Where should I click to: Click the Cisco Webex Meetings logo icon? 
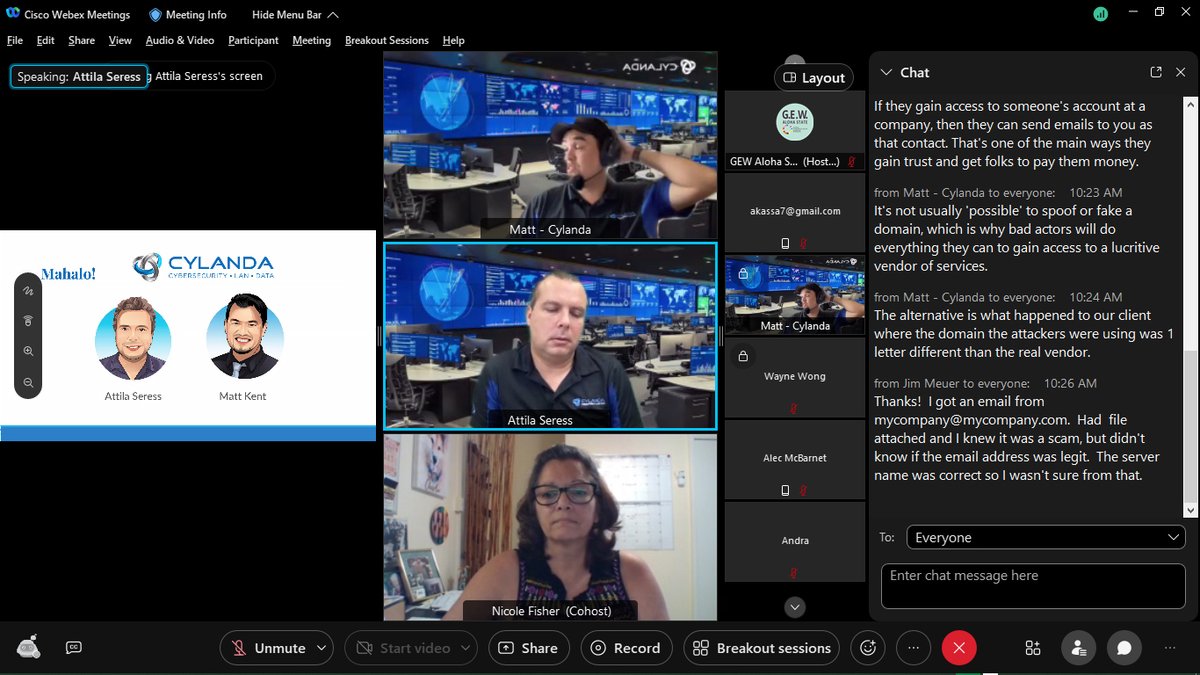coord(13,15)
